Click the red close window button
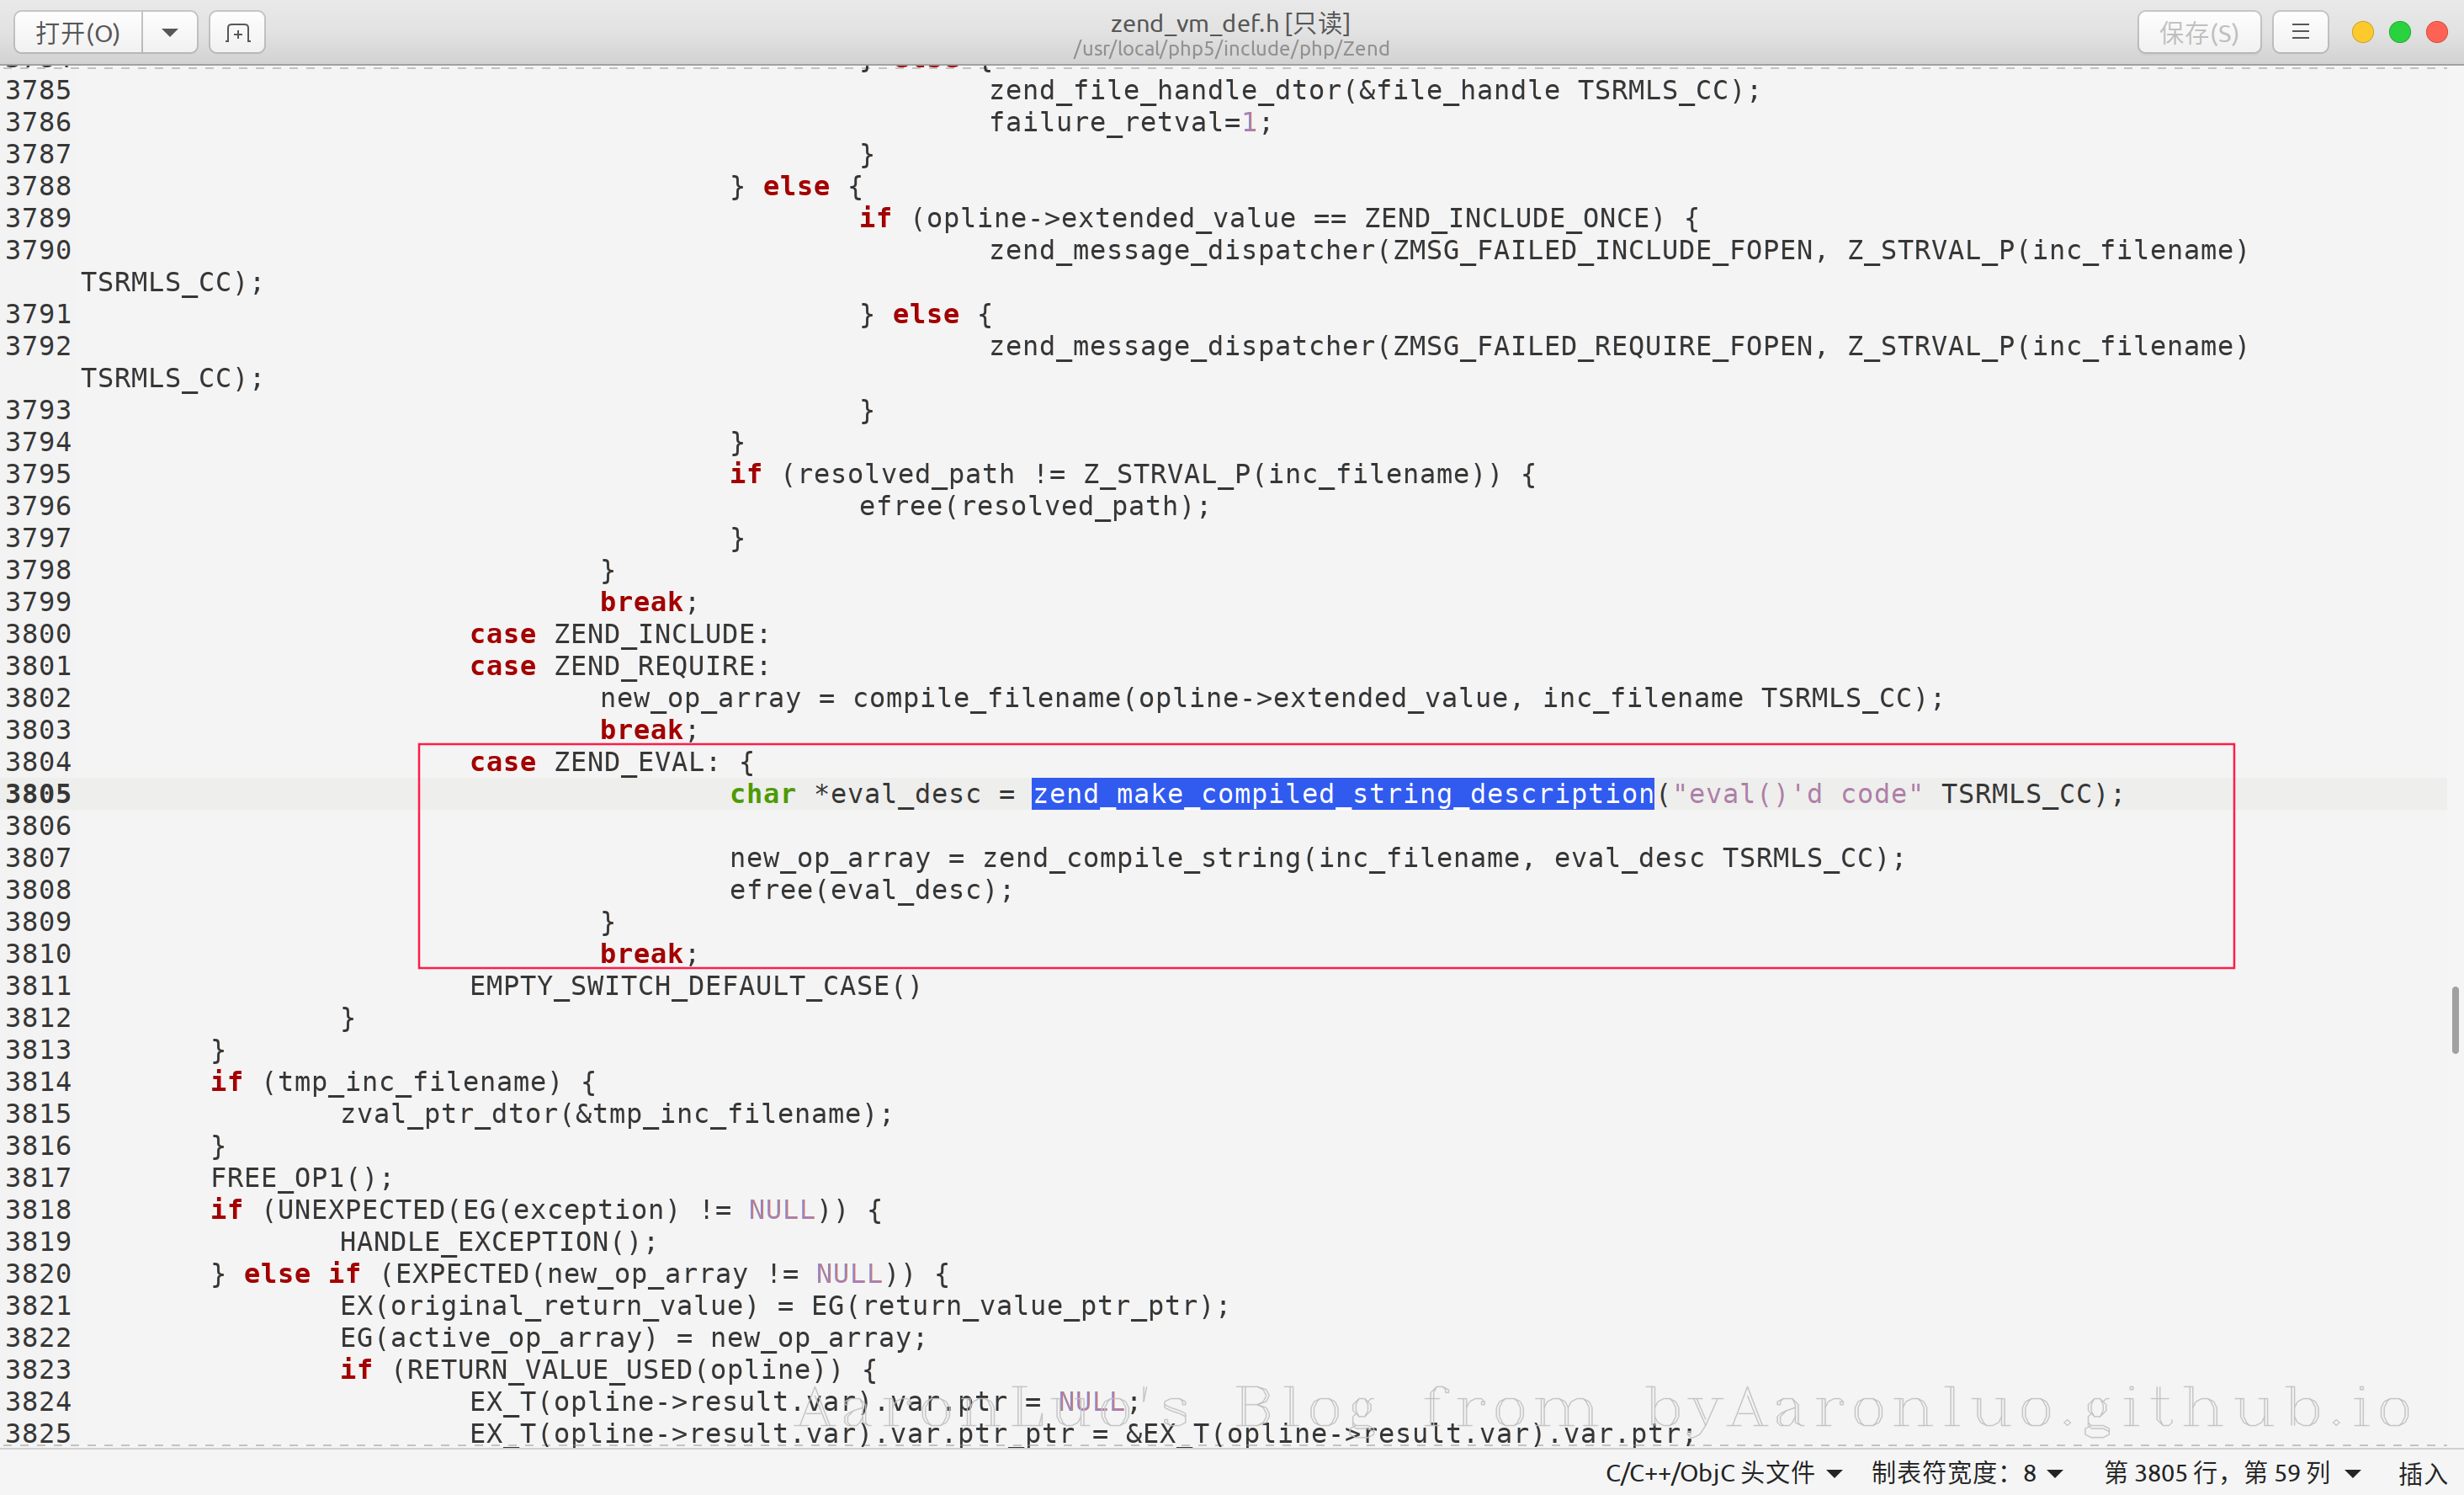2464x1495 pixels. tap(2437, 33)
